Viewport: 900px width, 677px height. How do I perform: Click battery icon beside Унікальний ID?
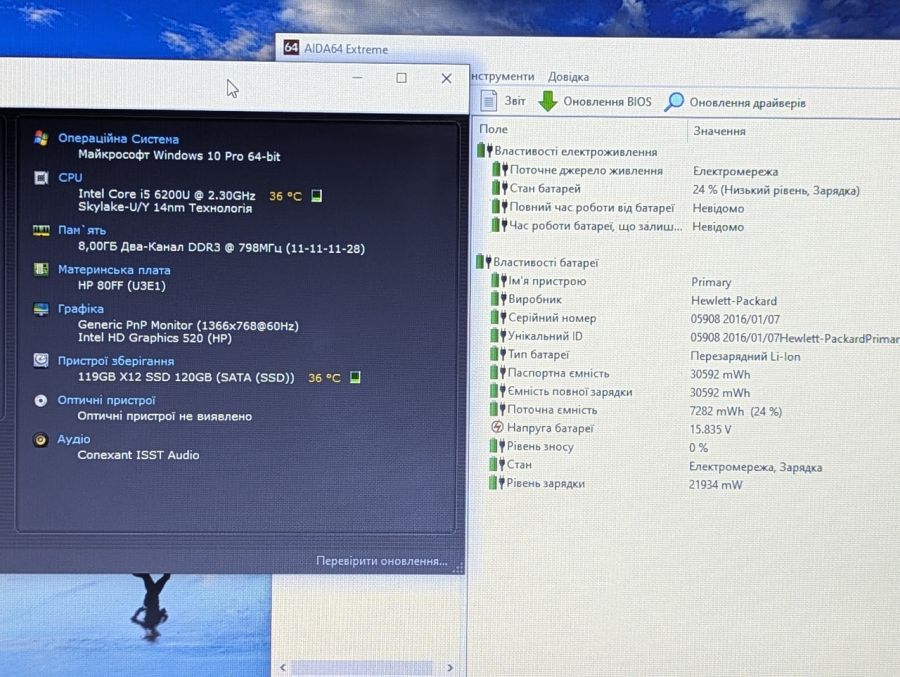(498, 335)
